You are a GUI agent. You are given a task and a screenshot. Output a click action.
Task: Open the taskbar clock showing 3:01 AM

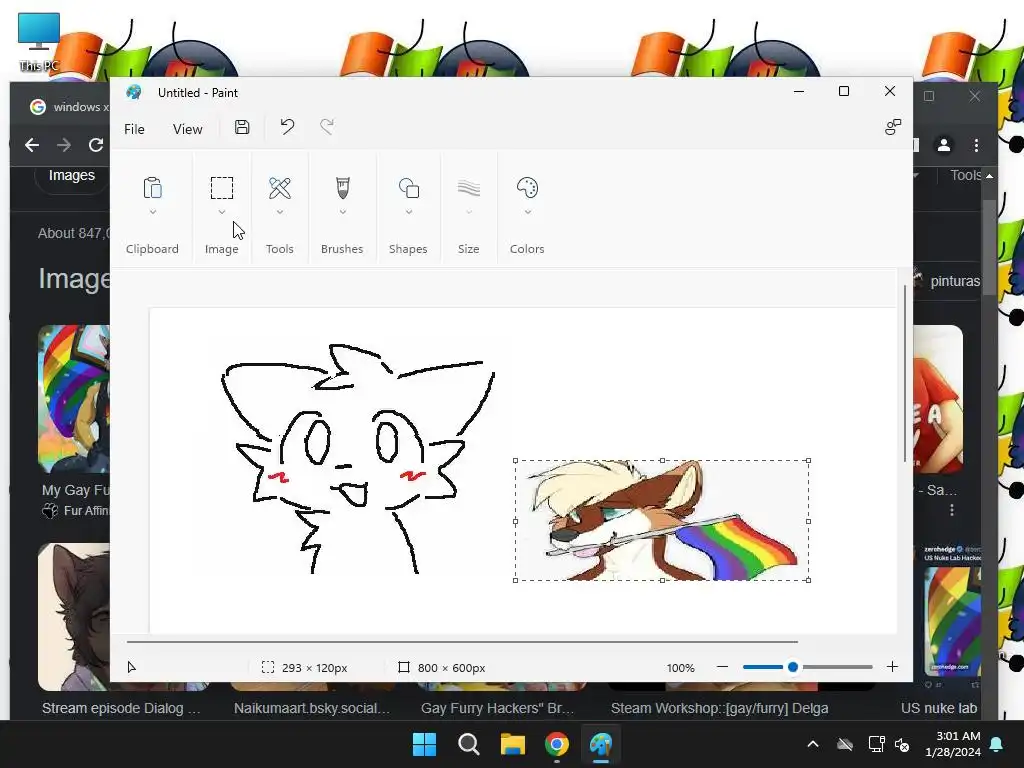(x=953, y=744)
